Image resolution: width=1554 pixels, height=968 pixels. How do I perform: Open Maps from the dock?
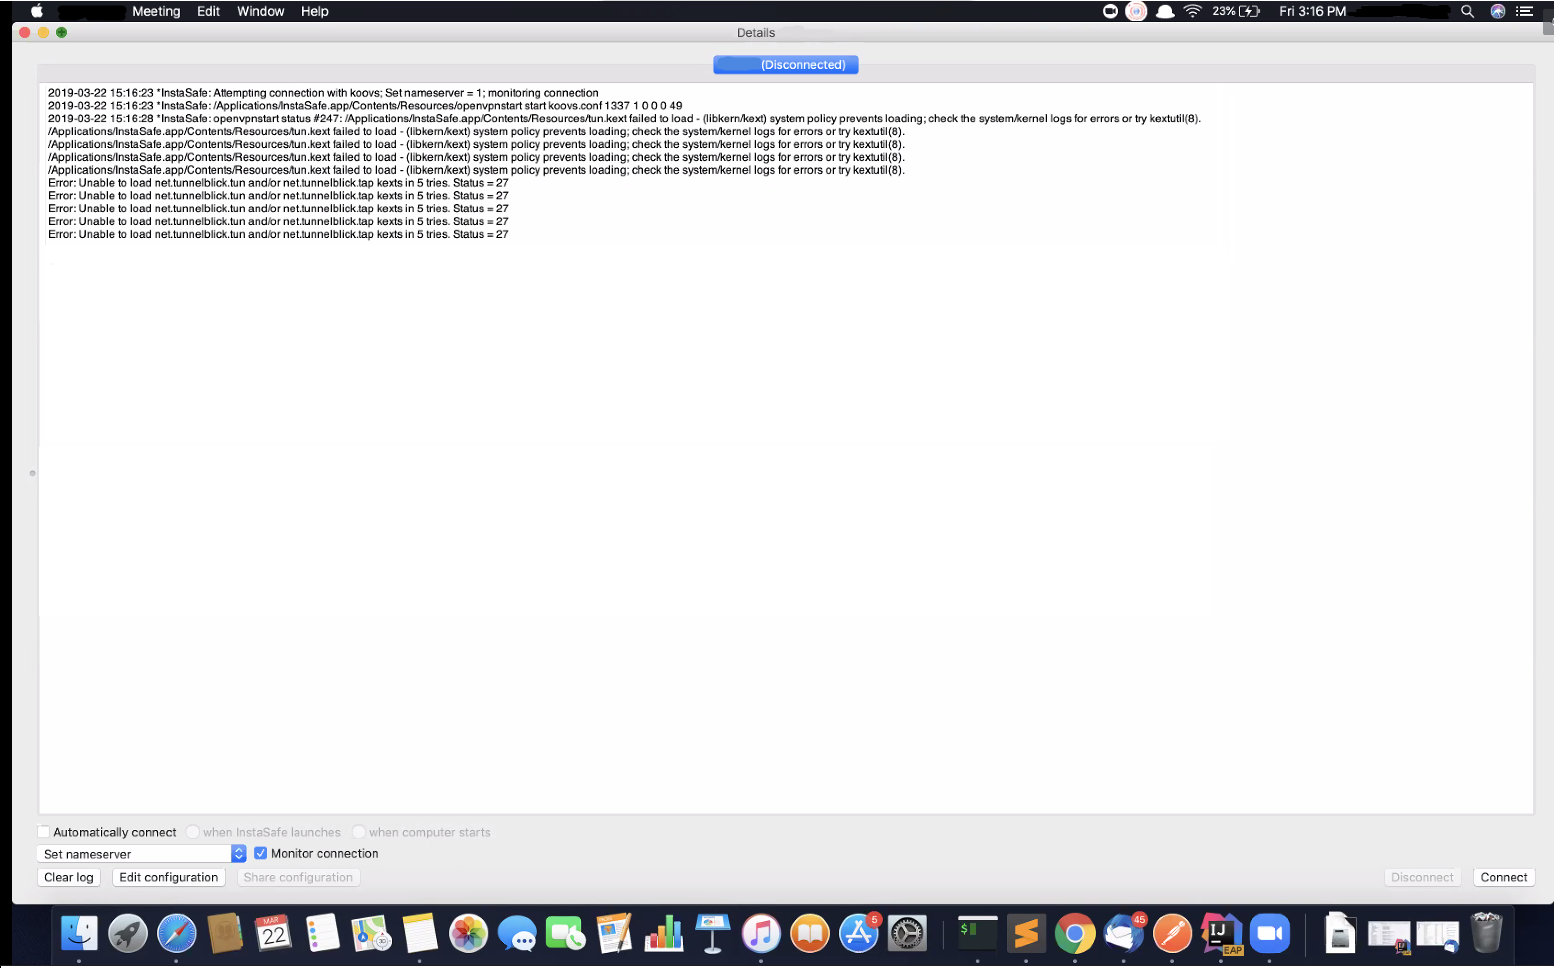[x=371, y=934]
